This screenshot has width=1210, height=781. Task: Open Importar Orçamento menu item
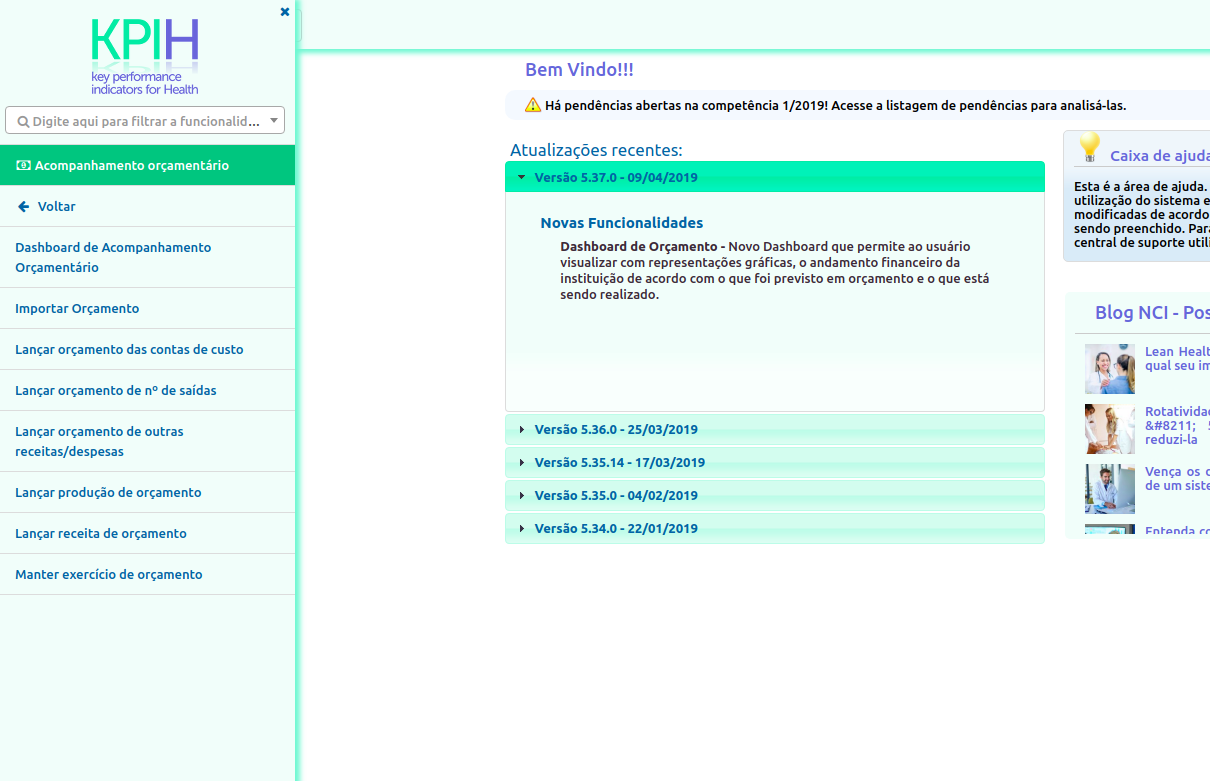tap(147, 308)
